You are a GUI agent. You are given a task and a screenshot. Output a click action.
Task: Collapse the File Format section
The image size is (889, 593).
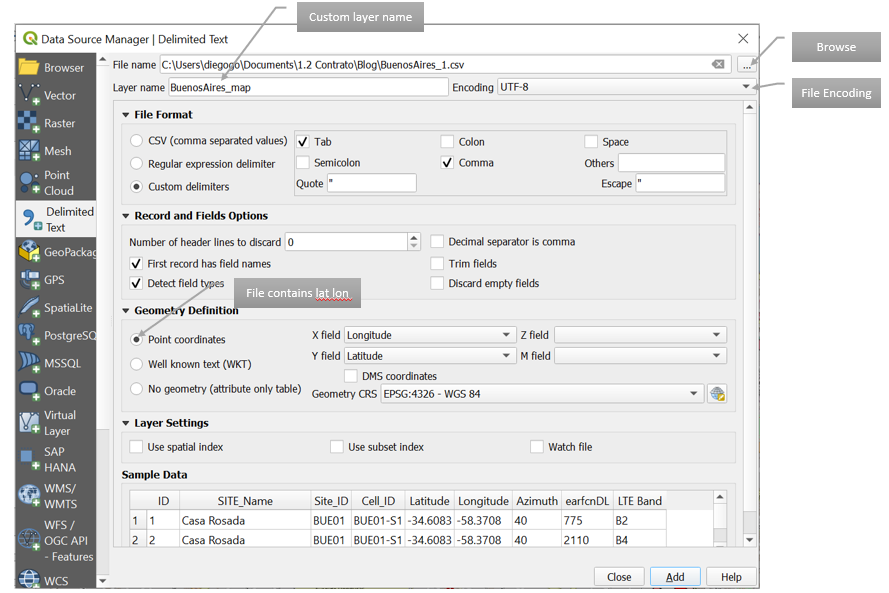(x=127, y=114)
